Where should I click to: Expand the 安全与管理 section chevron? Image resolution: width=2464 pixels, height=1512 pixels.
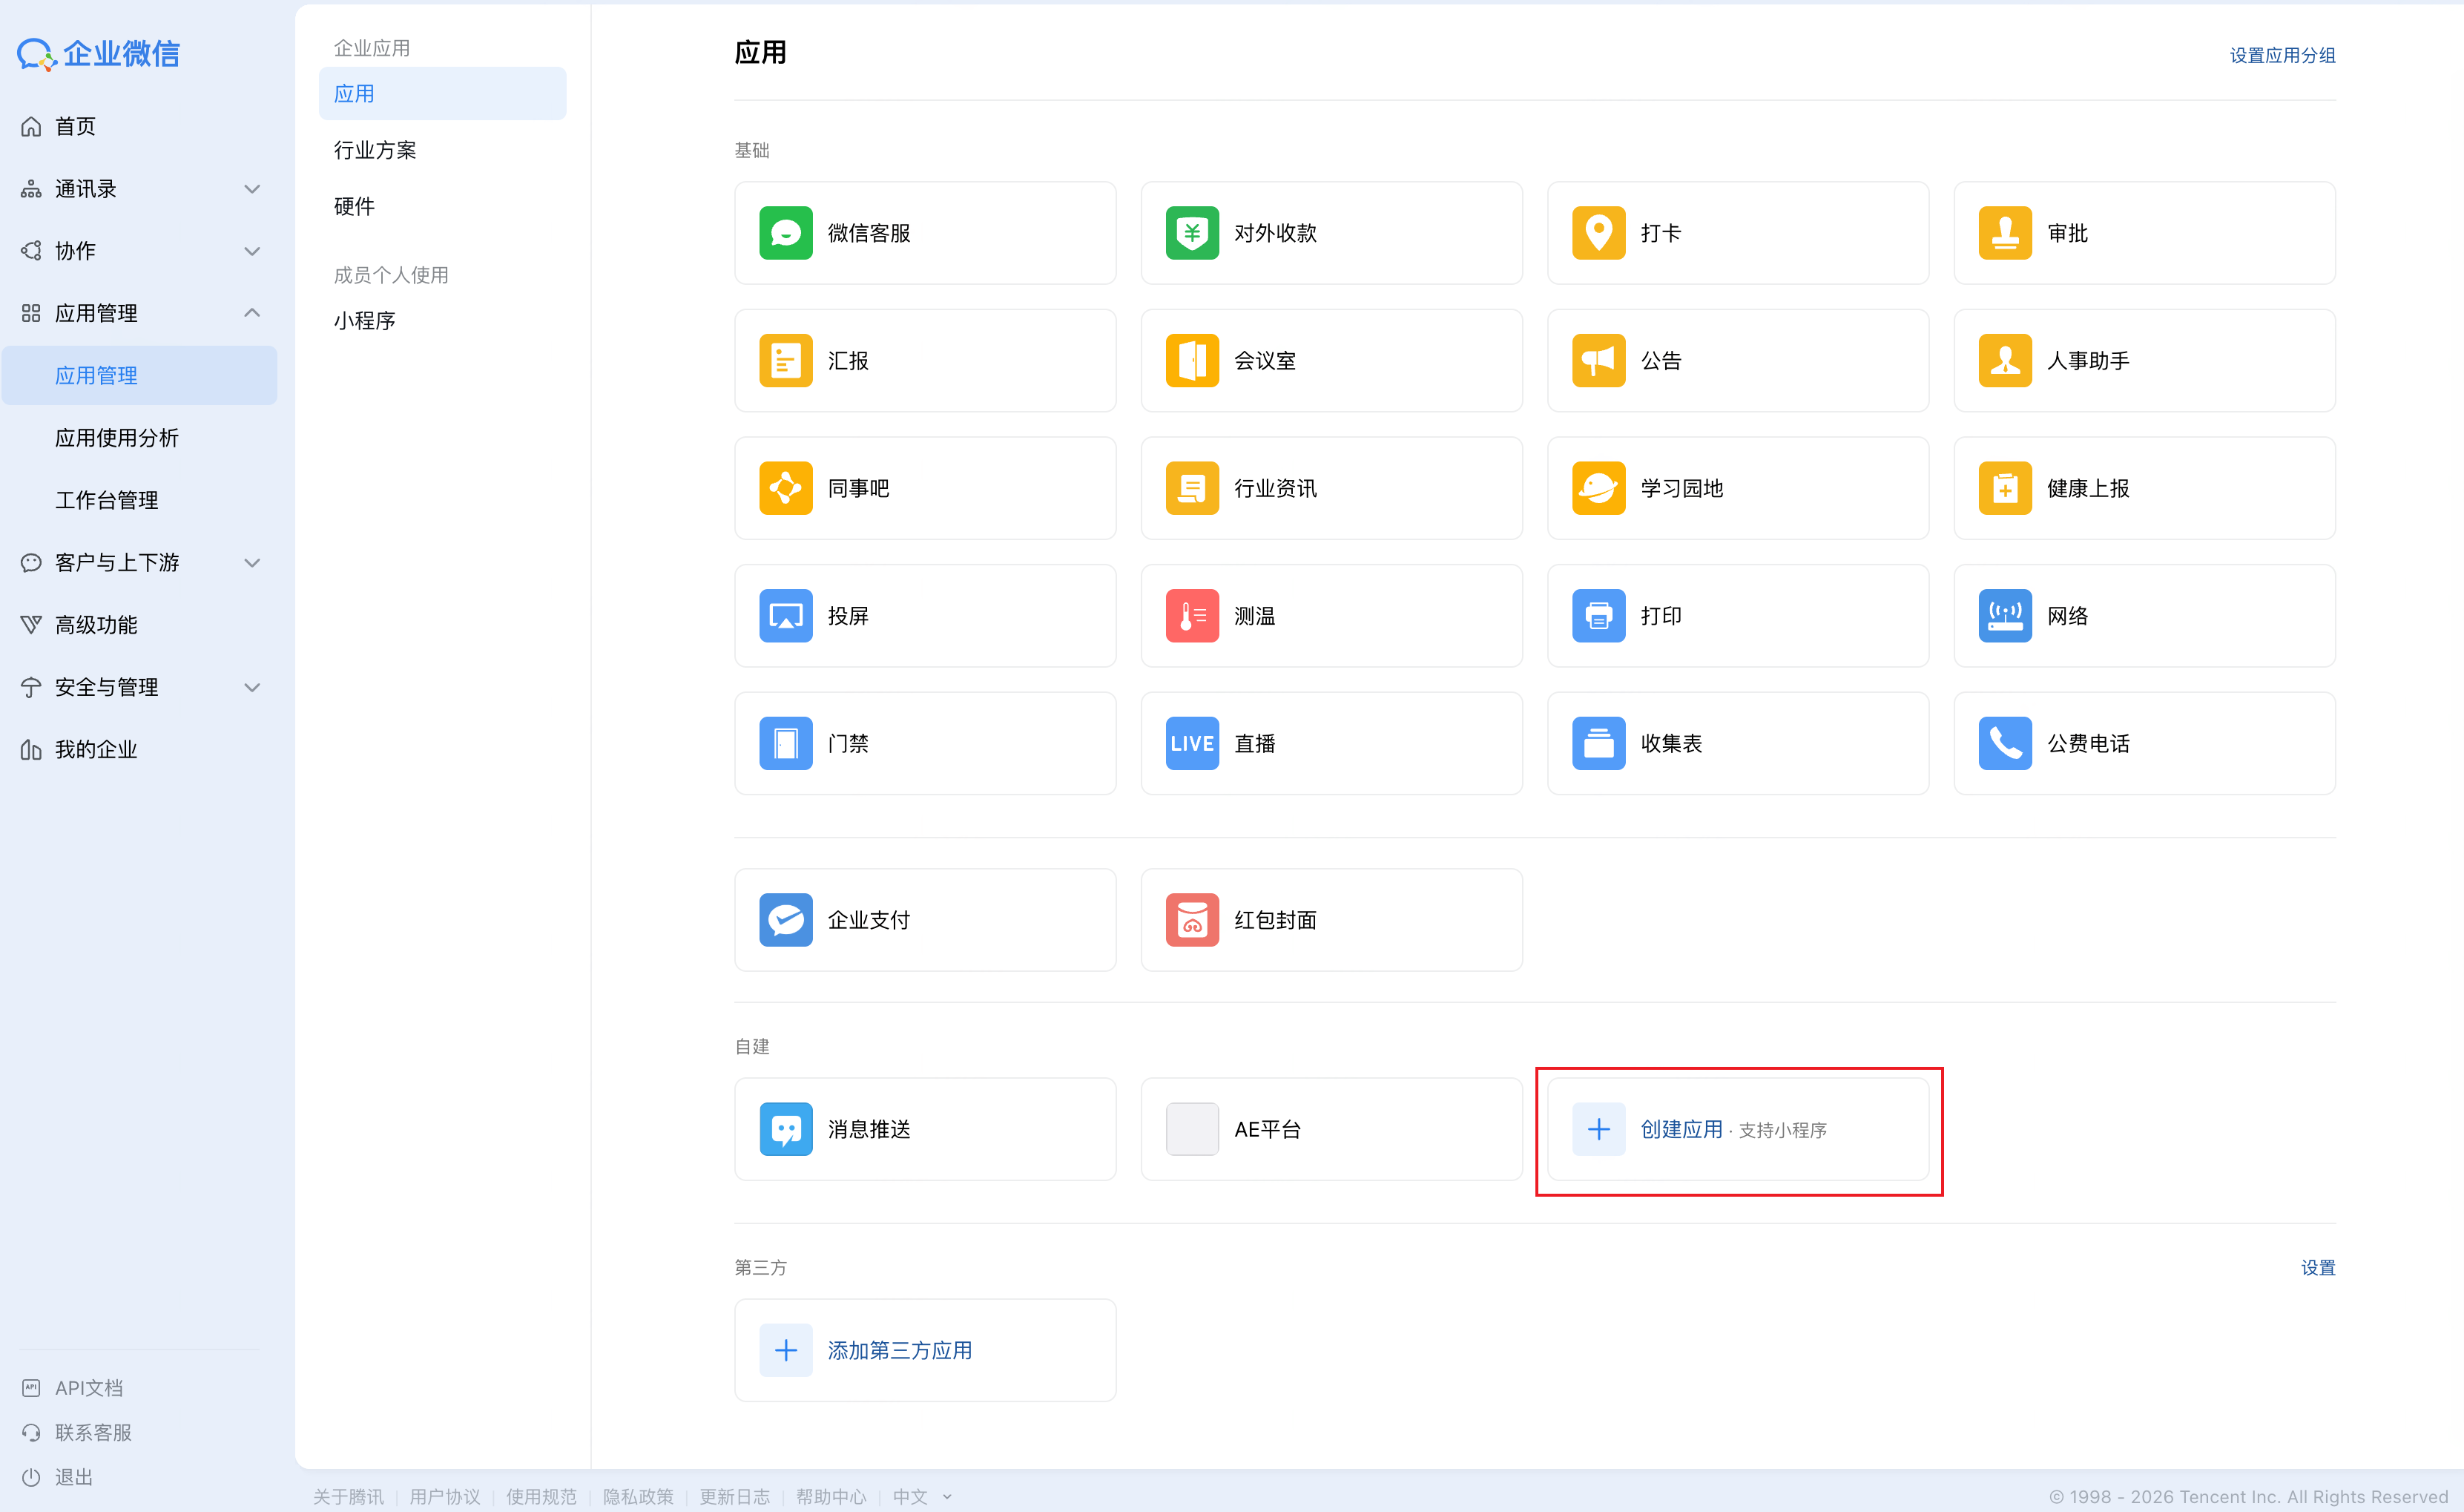tap(252, 687)
